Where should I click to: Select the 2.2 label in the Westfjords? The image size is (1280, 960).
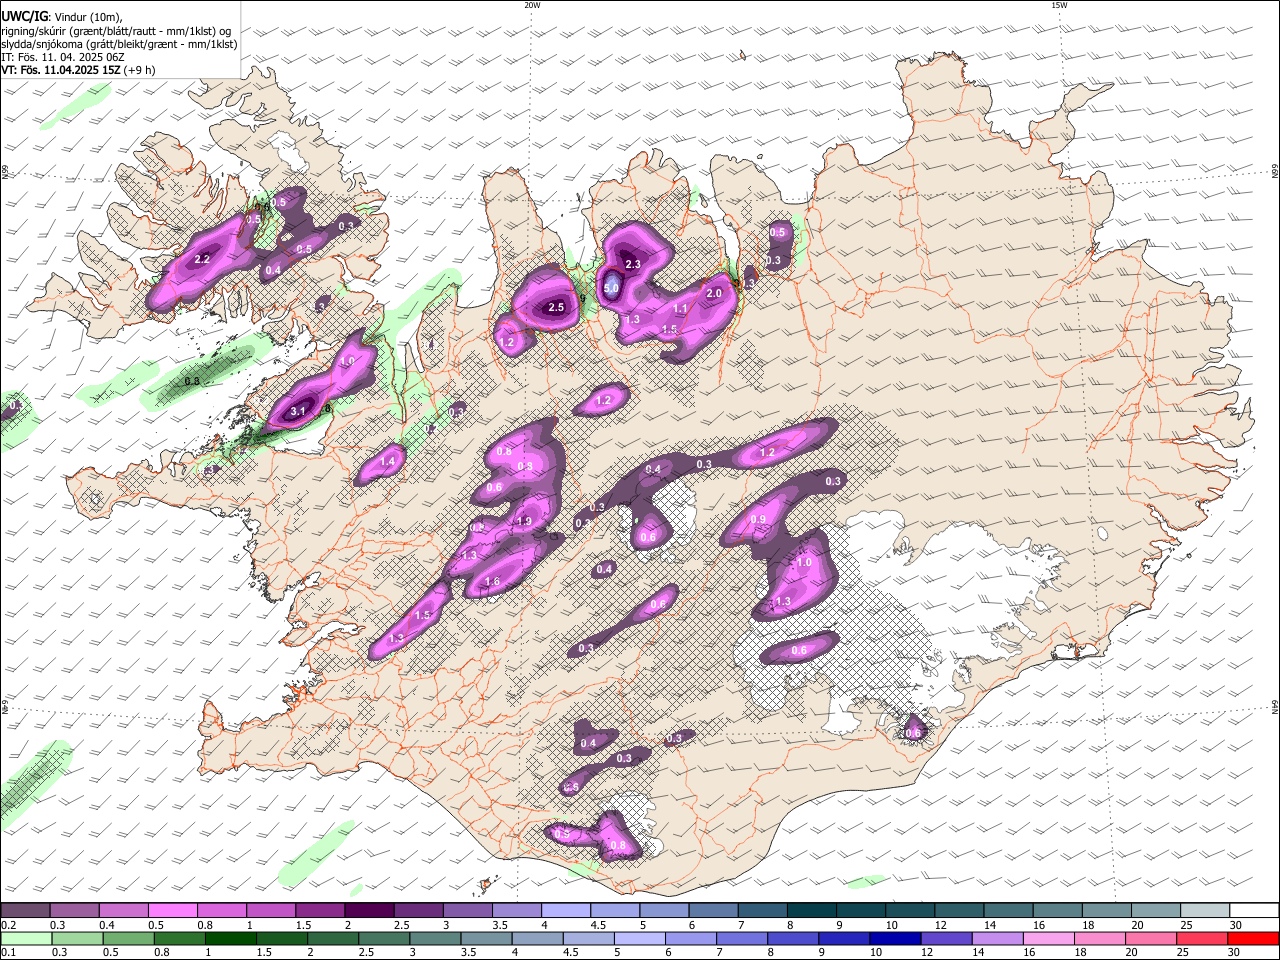pos(202,259)
